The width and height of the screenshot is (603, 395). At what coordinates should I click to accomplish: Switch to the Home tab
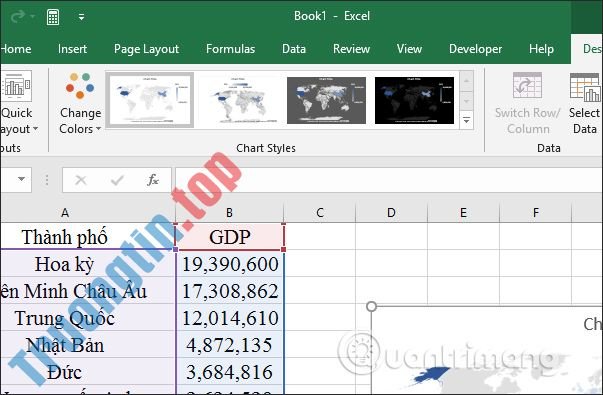(16, 49)
